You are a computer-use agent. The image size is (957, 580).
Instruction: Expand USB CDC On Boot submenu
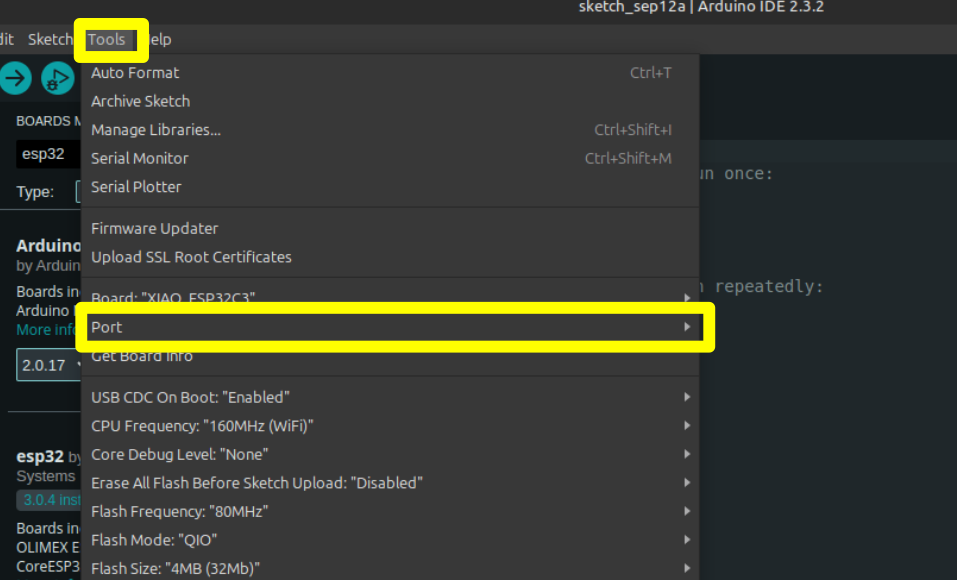click(390, 398)
